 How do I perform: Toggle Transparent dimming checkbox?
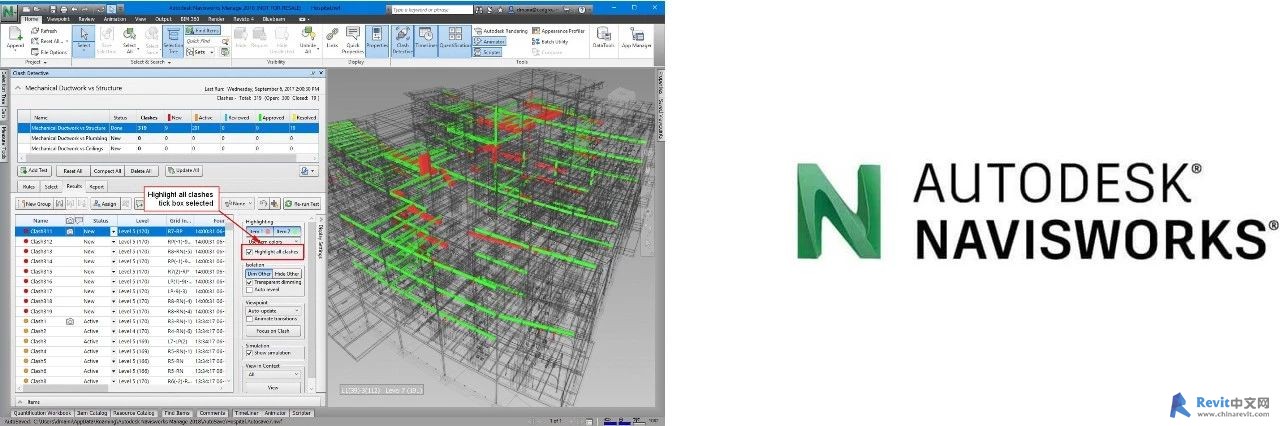[x=250, y=283]
